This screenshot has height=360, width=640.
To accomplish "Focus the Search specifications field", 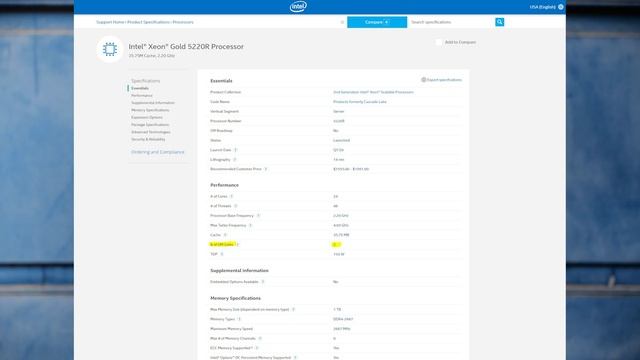I will [x=451, y=22].
